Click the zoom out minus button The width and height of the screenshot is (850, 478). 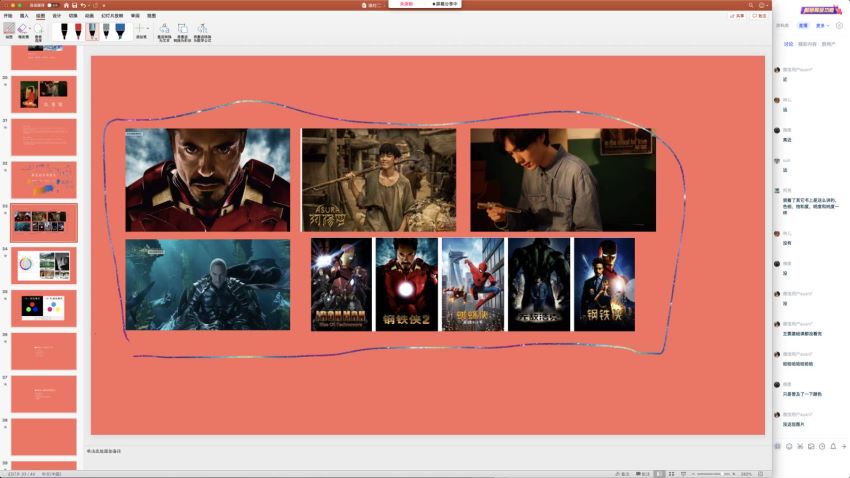[x=693, y=474]
